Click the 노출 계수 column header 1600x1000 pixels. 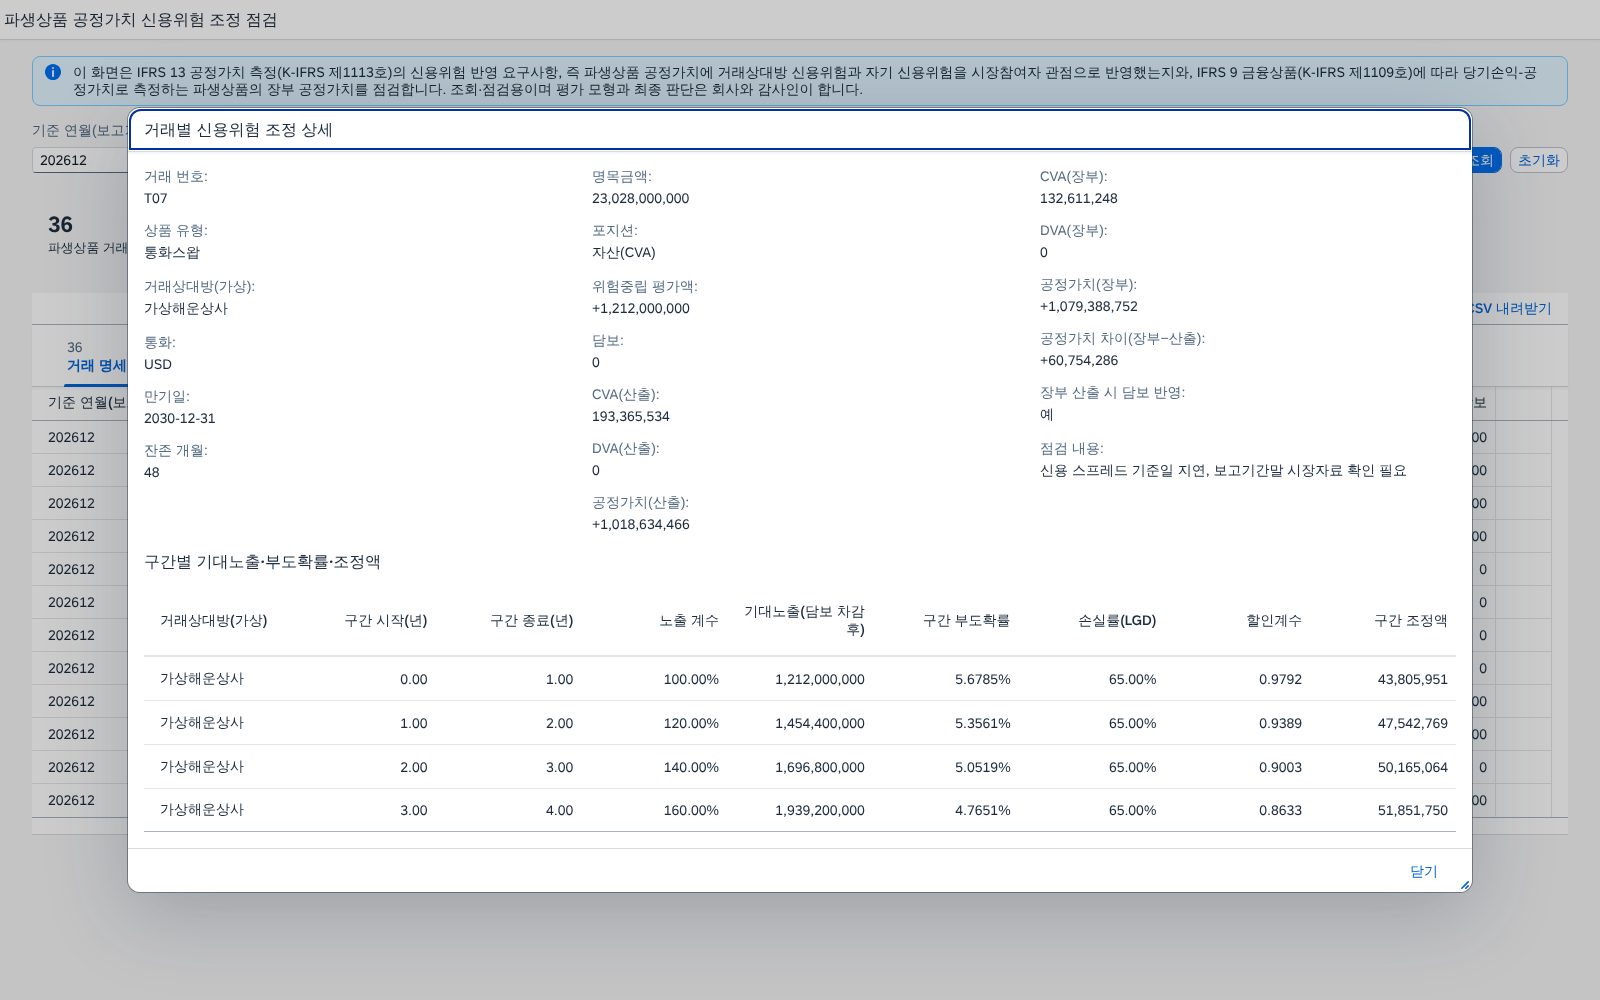click(689, 620)
